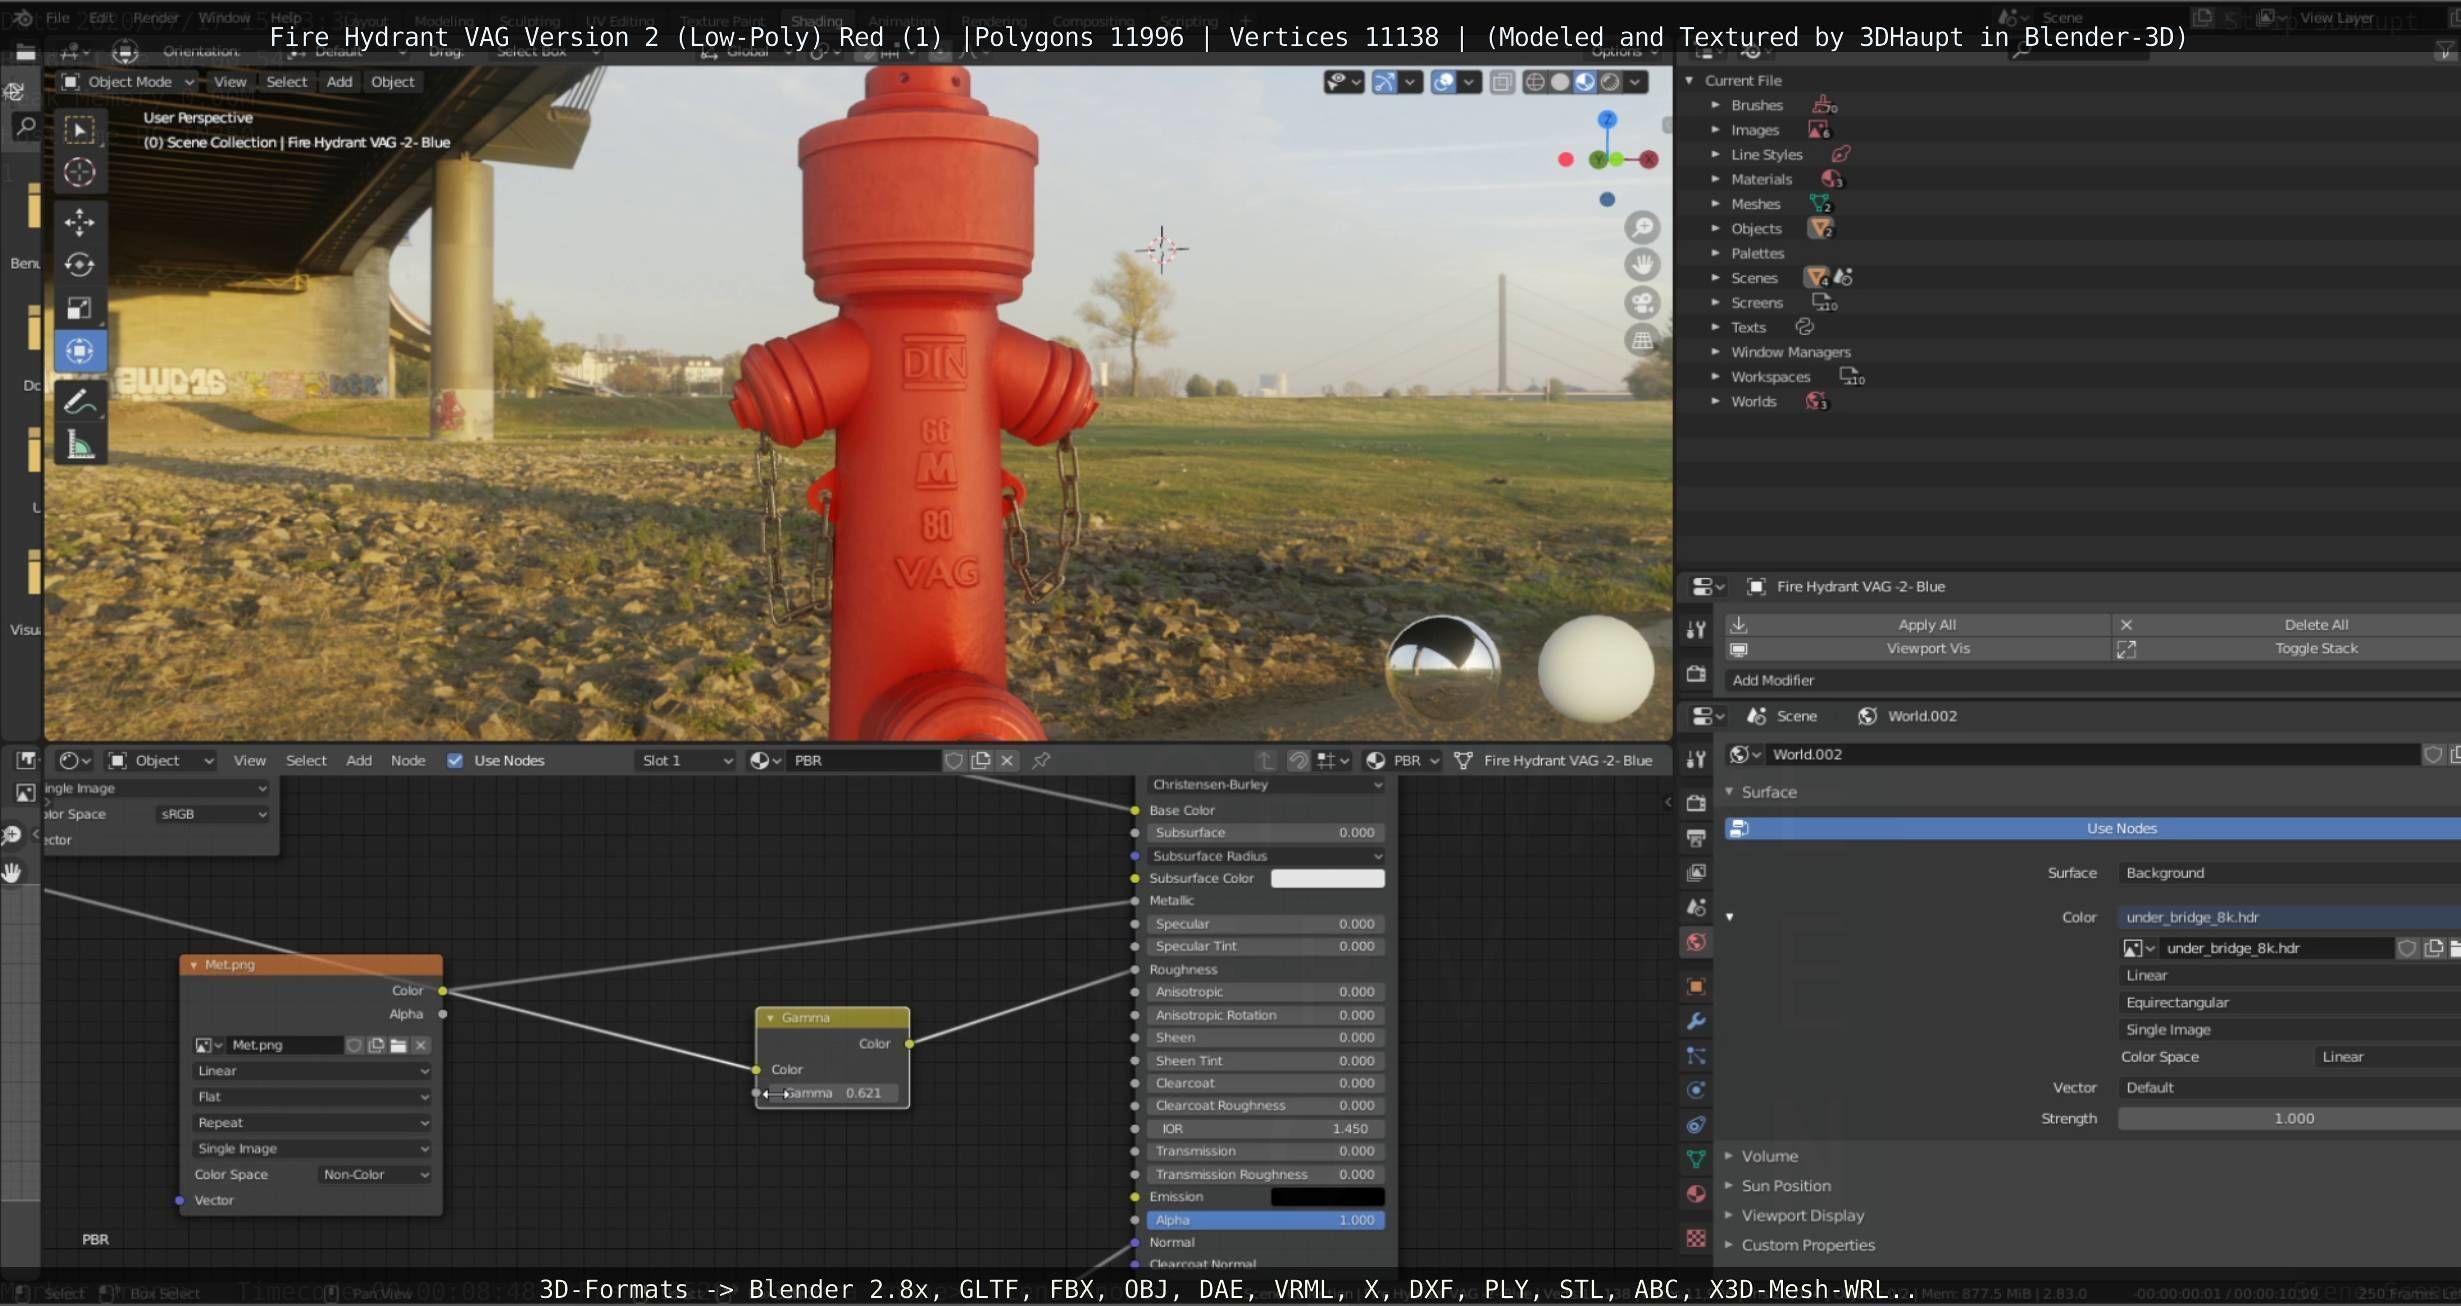Viewport: 2461px width, 1306px height.
Task: Unlink PBR material with X button
Action: click(1007, 761)
